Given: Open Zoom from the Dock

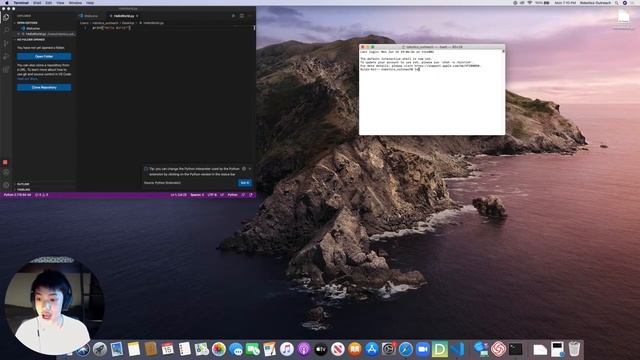Looking at the screenshot, I should 422,349.
